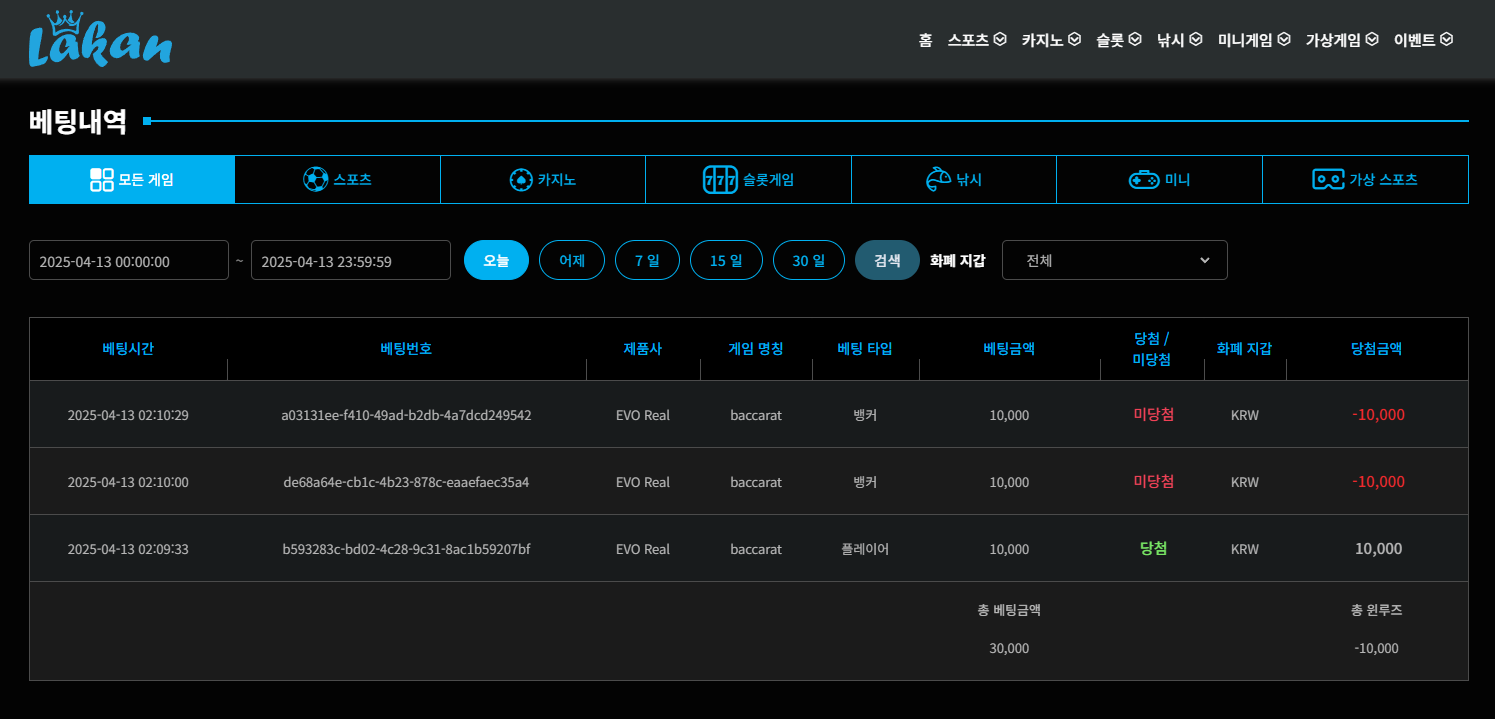Image resolution: width=1495 pixels, height=719 pixels.
Task: Open the 화폐 지갑 전체 dropdown
Action: 1114,260
